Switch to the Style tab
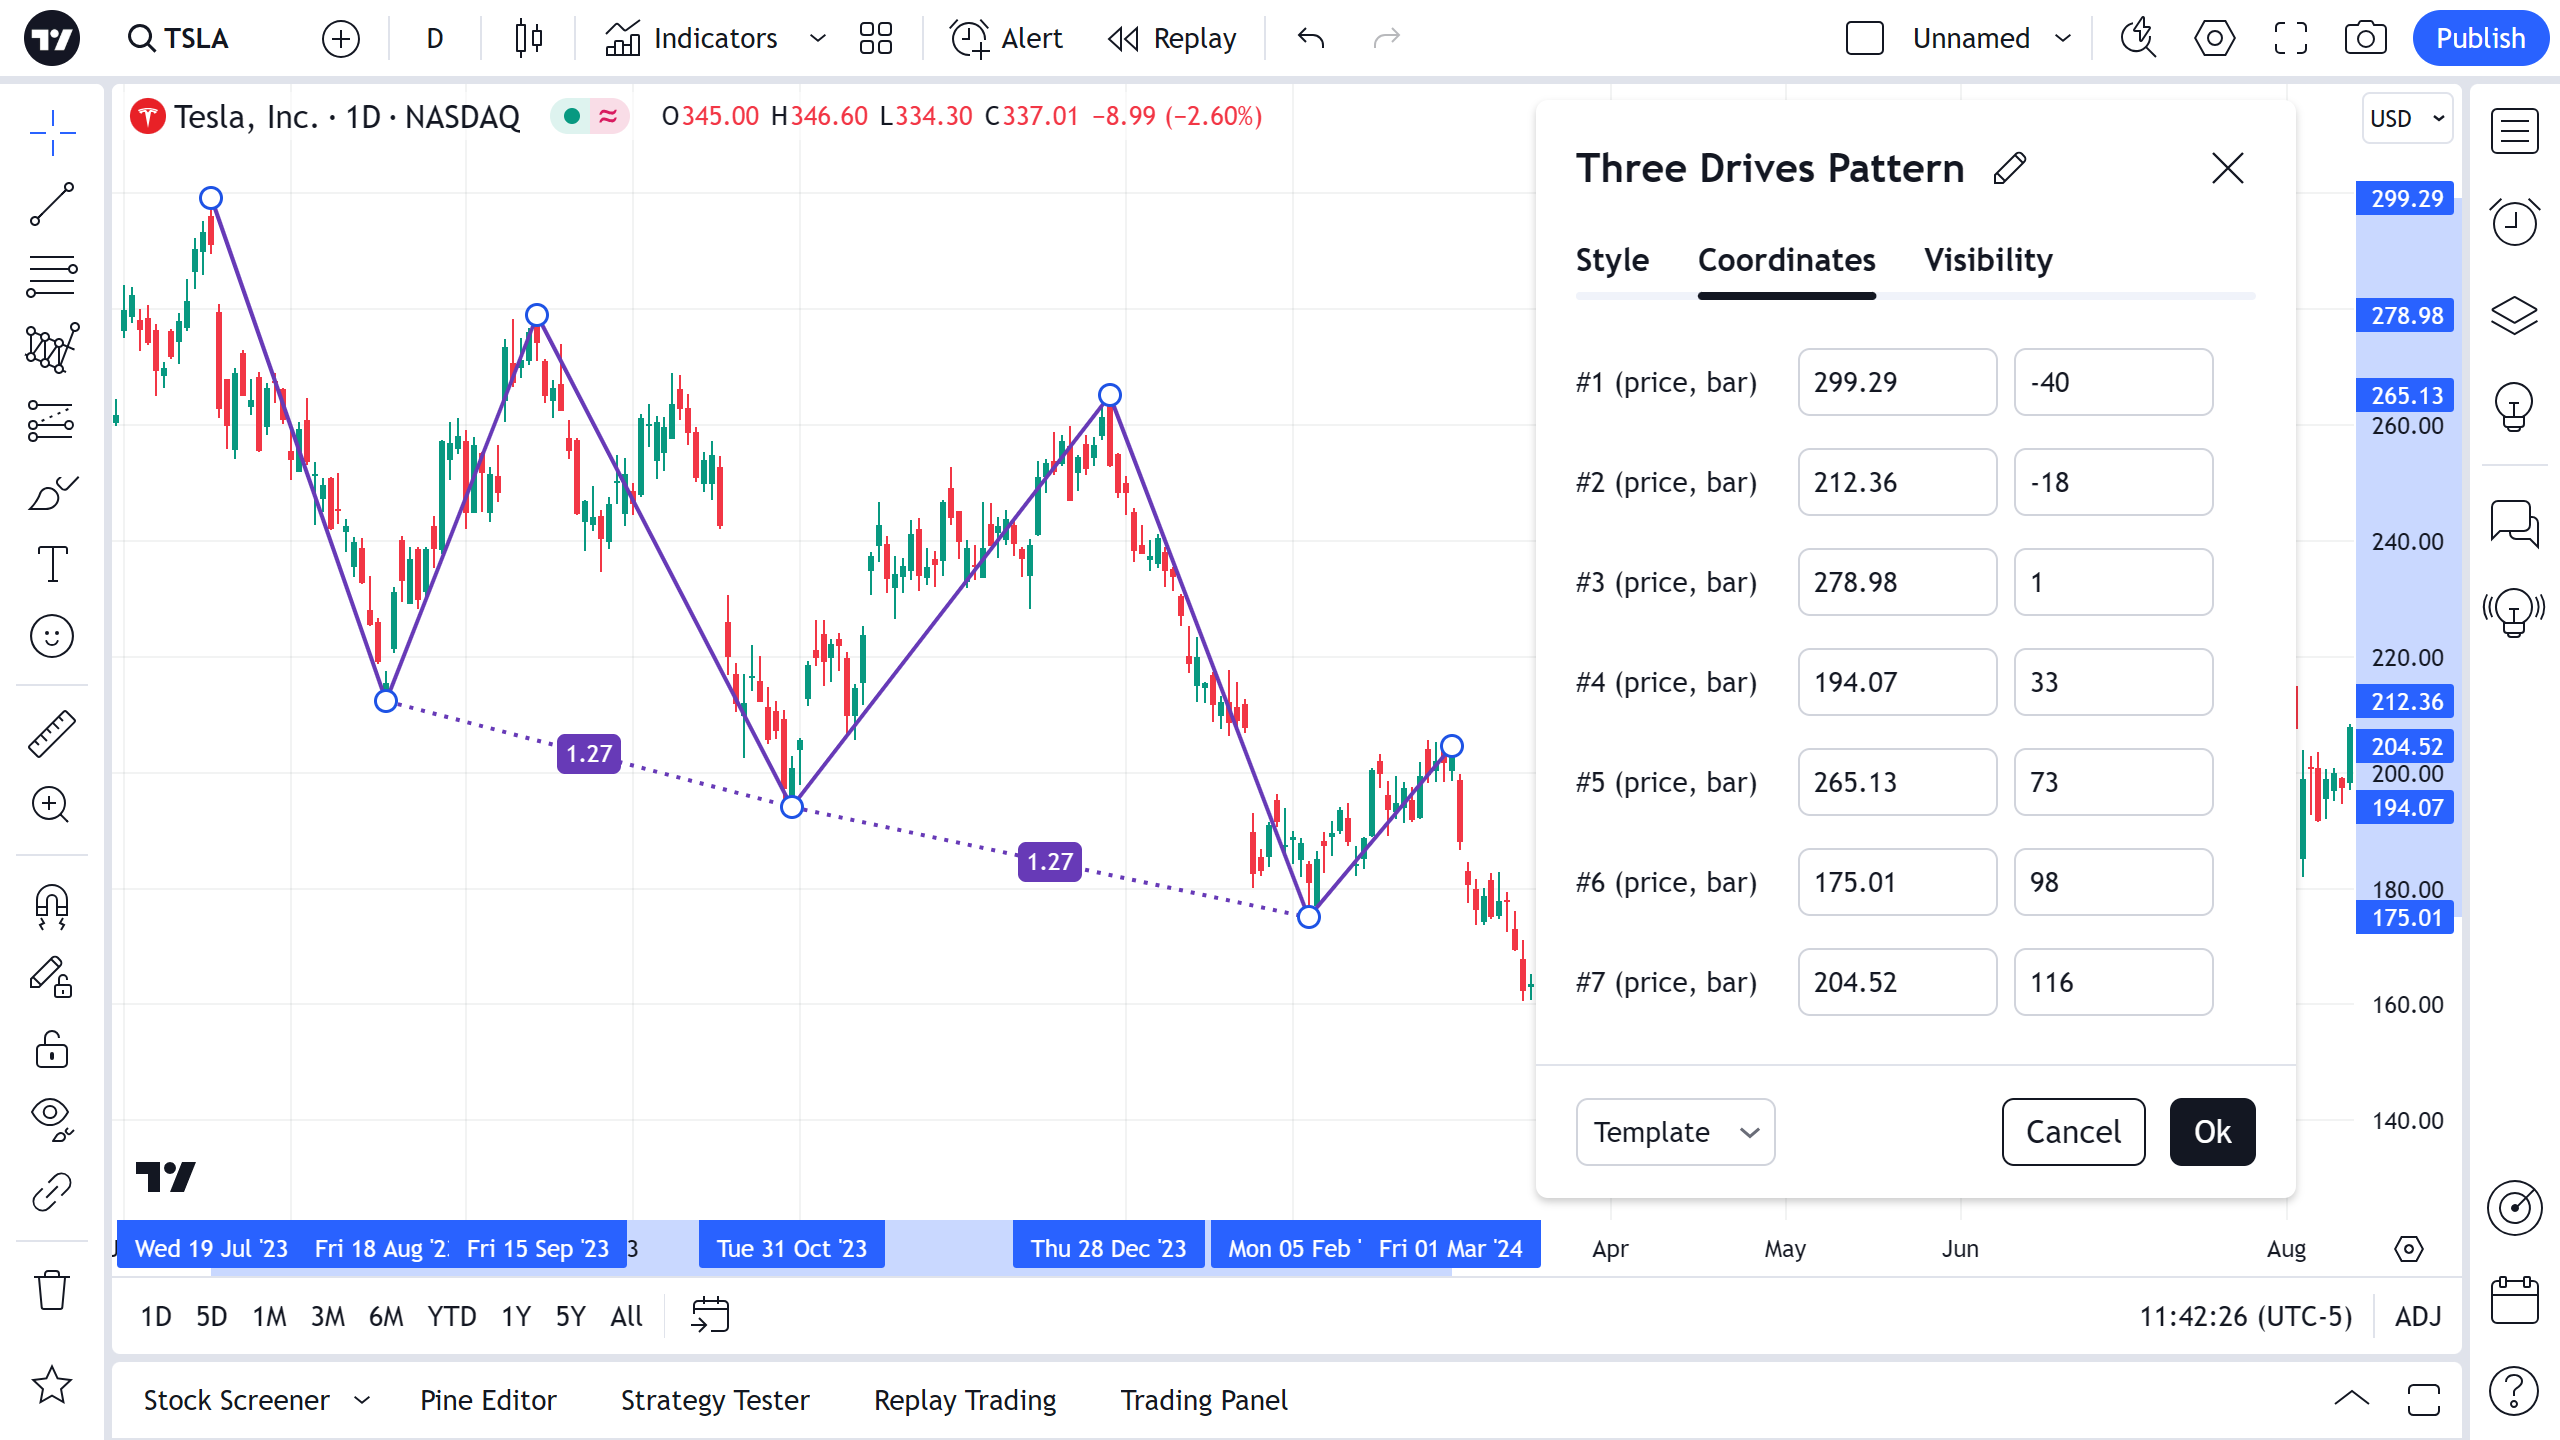 click(x=1612, y=260)
